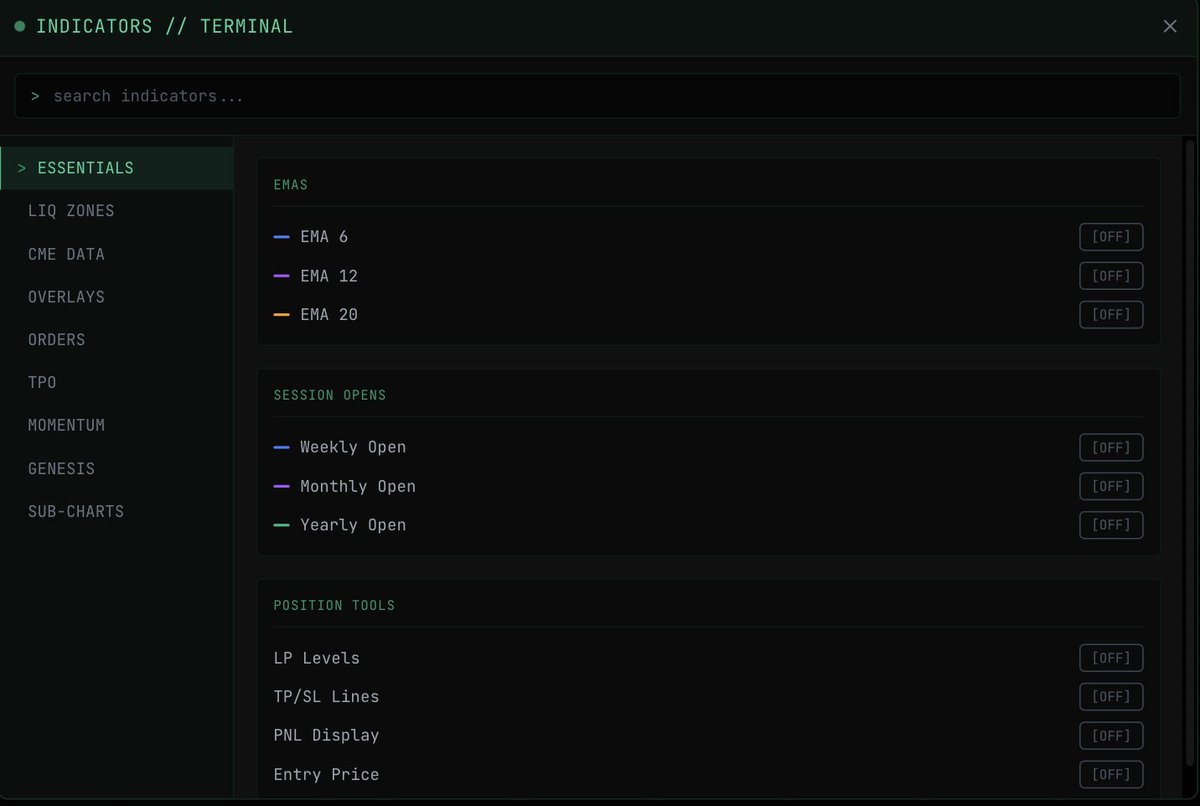The image size is (1200, 806).
Task: Select the GENESIS category
Action: [117, 468]
